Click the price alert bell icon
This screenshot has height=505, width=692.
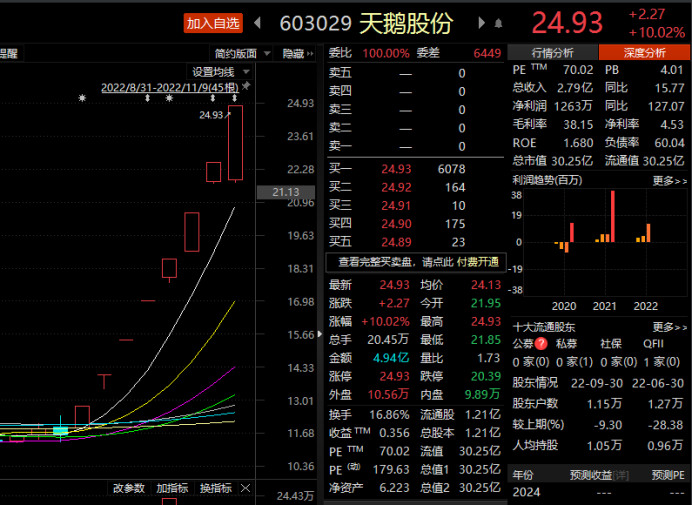pyautogui.click(x=498, y=23)
